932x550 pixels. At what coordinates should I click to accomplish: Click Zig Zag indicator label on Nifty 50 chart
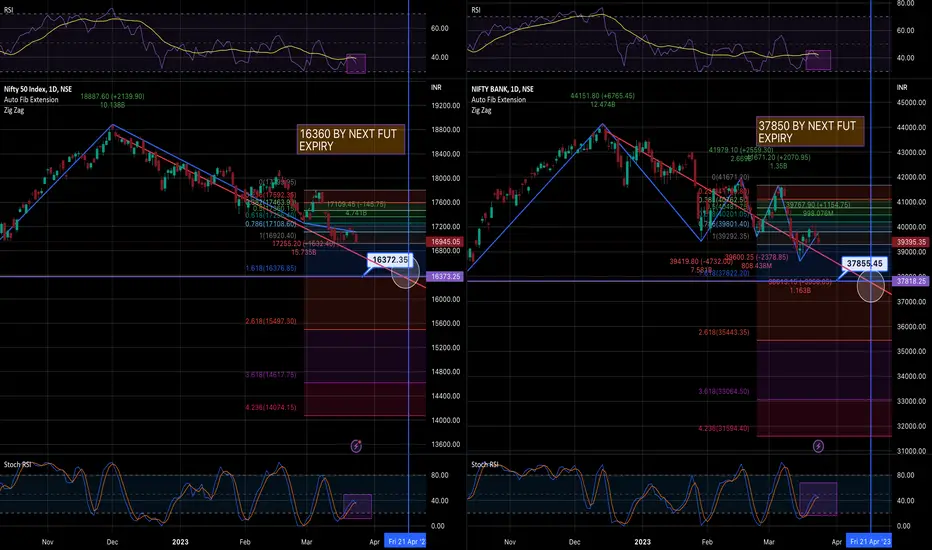pyautogui.click(x=14, y=111)
